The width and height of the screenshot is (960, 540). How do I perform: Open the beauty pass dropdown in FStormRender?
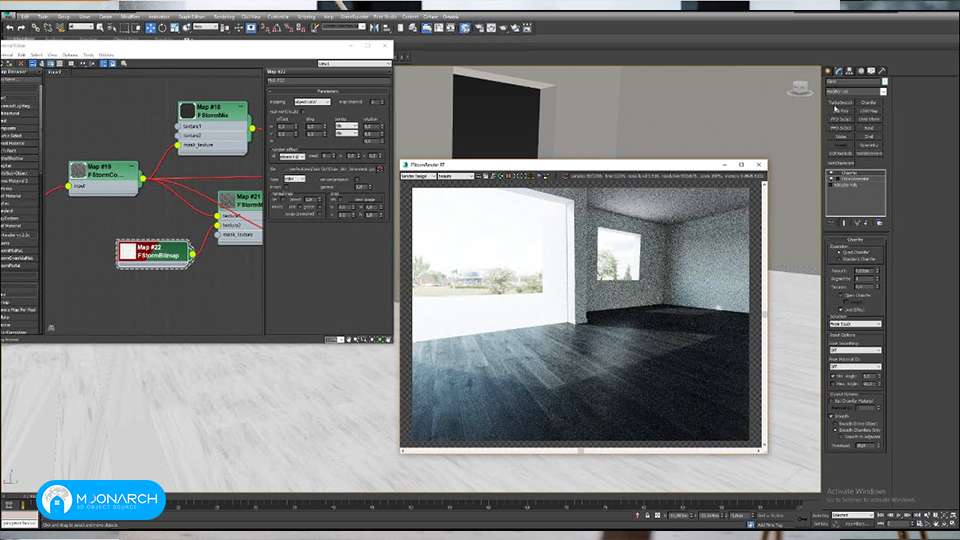coord(456,176)
